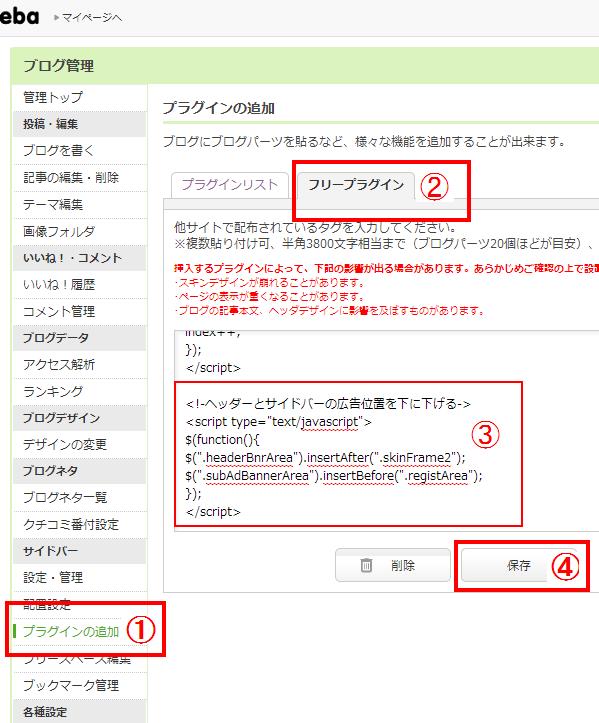Viewport: 599px width, 723px height.
Task: Click the trash icon on the 削除 button
Action: click(366, 565)
